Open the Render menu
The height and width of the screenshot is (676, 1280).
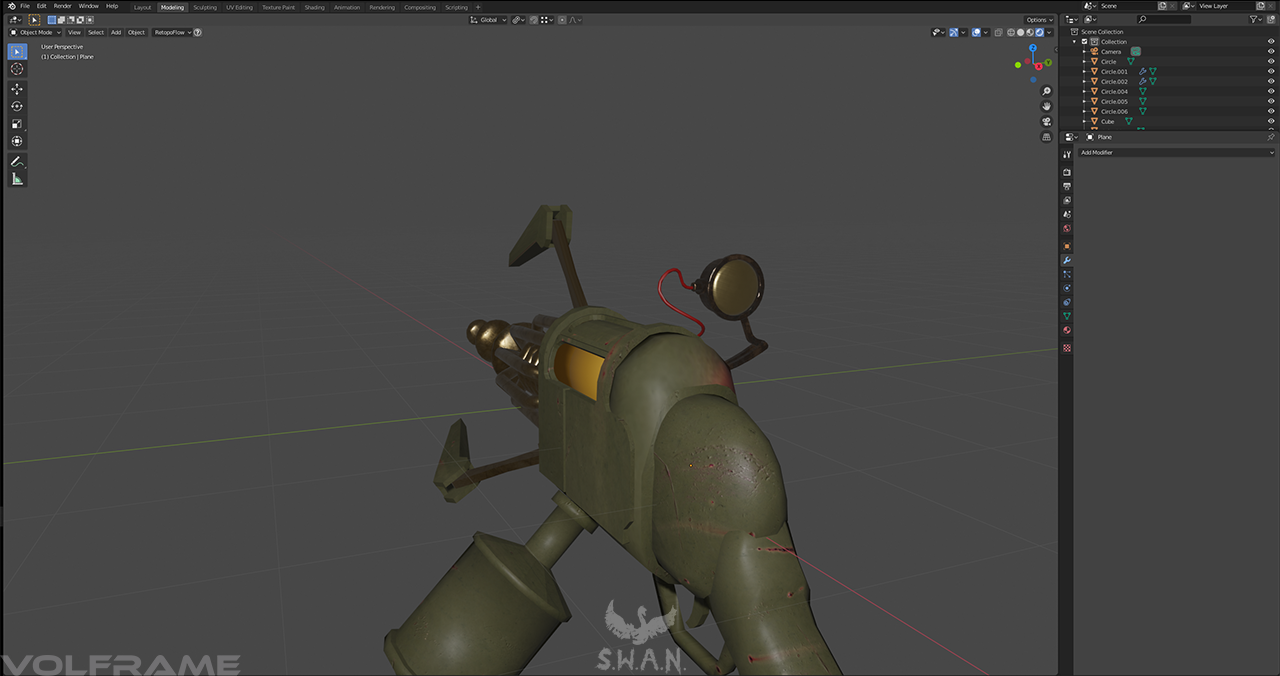62,6
